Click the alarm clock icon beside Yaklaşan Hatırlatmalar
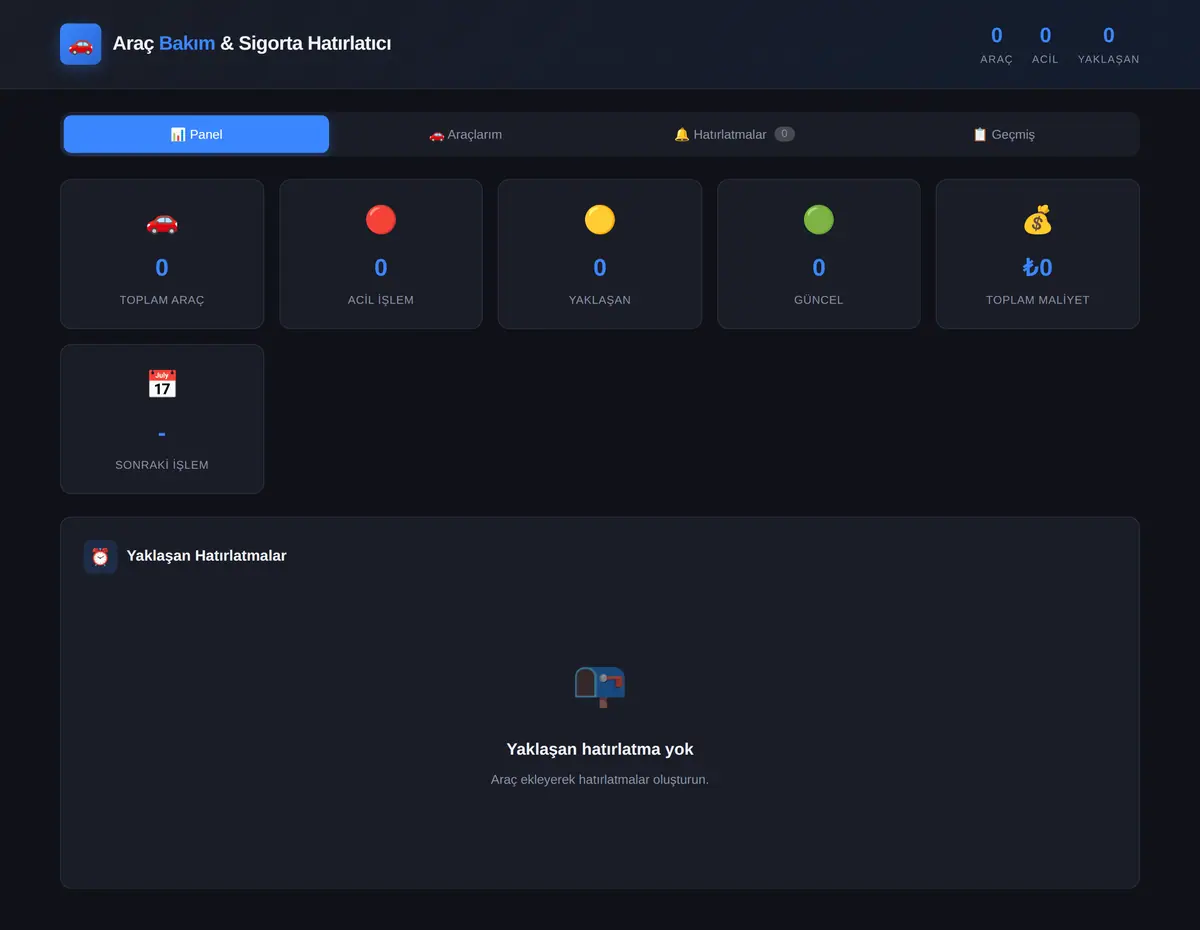The height and width of the screenshot is (930, 1200). click(100, 557)
